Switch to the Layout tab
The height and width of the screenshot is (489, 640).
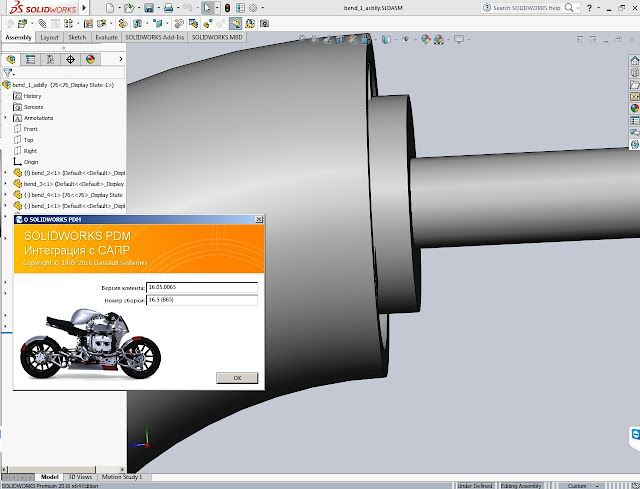(49, 37)
